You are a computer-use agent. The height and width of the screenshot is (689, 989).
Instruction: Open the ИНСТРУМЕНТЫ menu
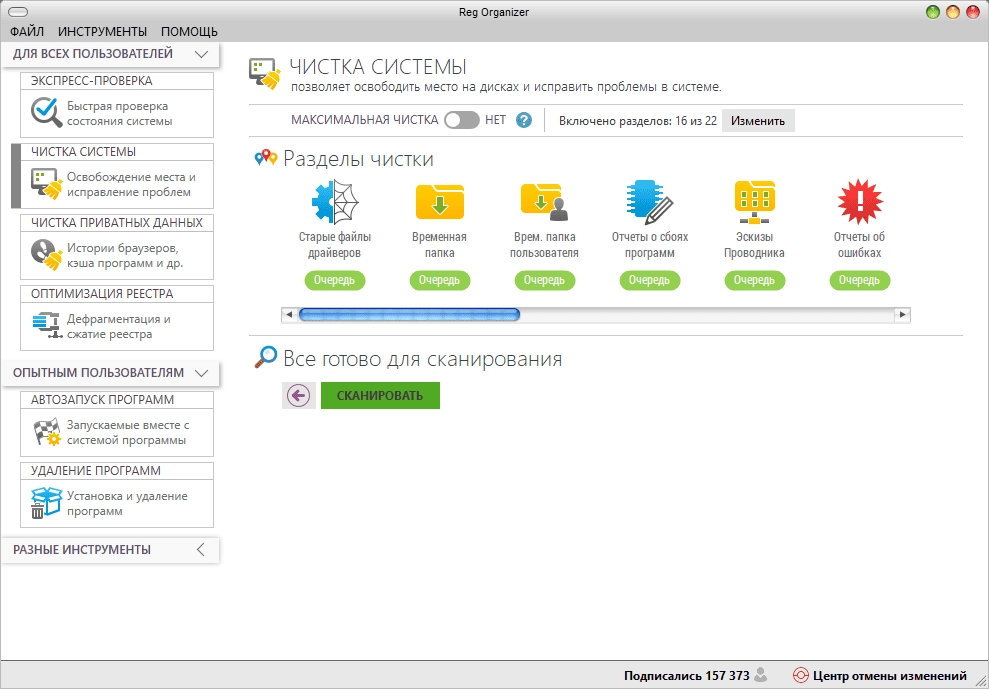click(102, 32)
